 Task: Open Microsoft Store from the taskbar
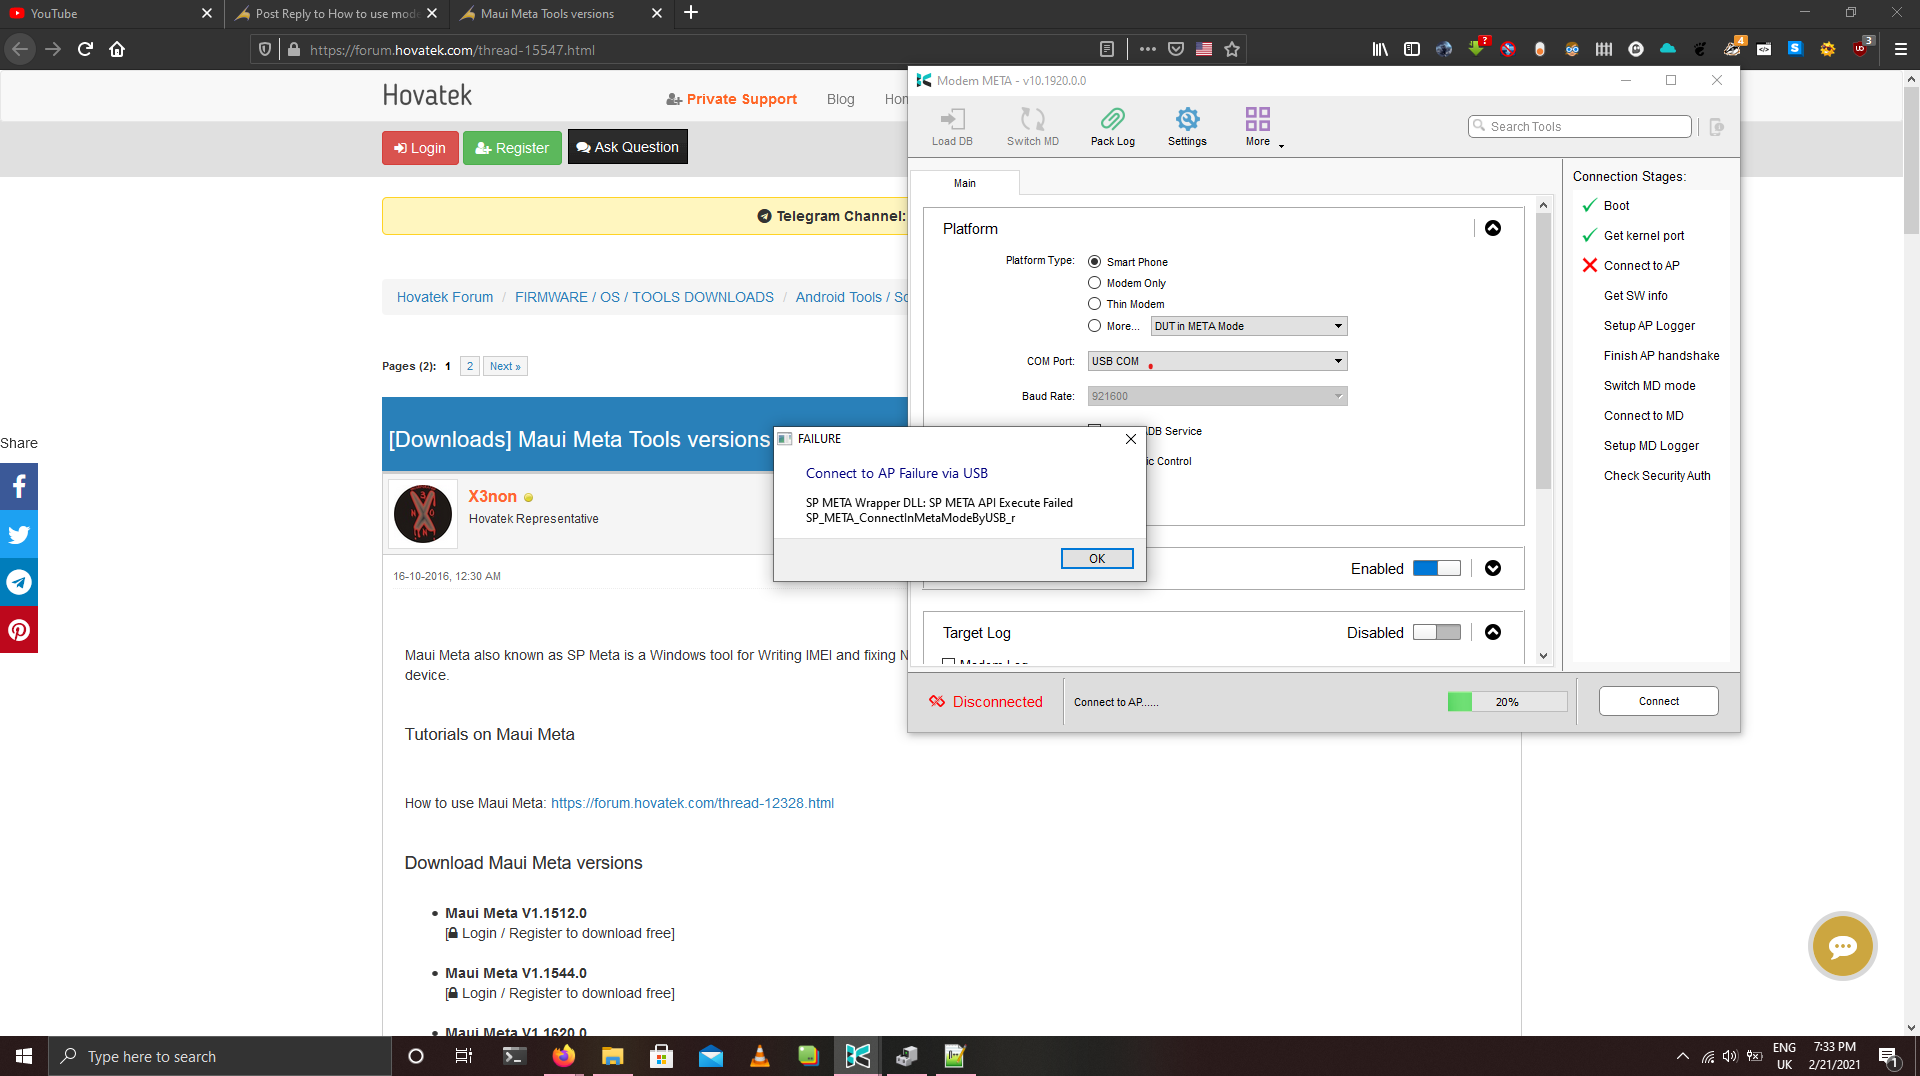point(661,1056)
